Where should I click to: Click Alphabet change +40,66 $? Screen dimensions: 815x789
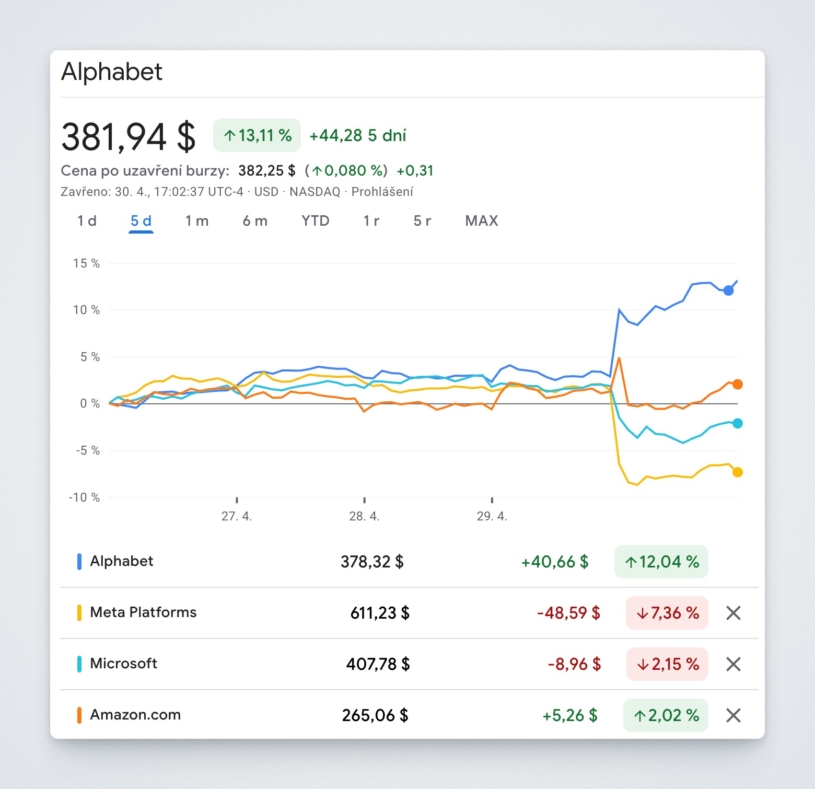(555, 562)
